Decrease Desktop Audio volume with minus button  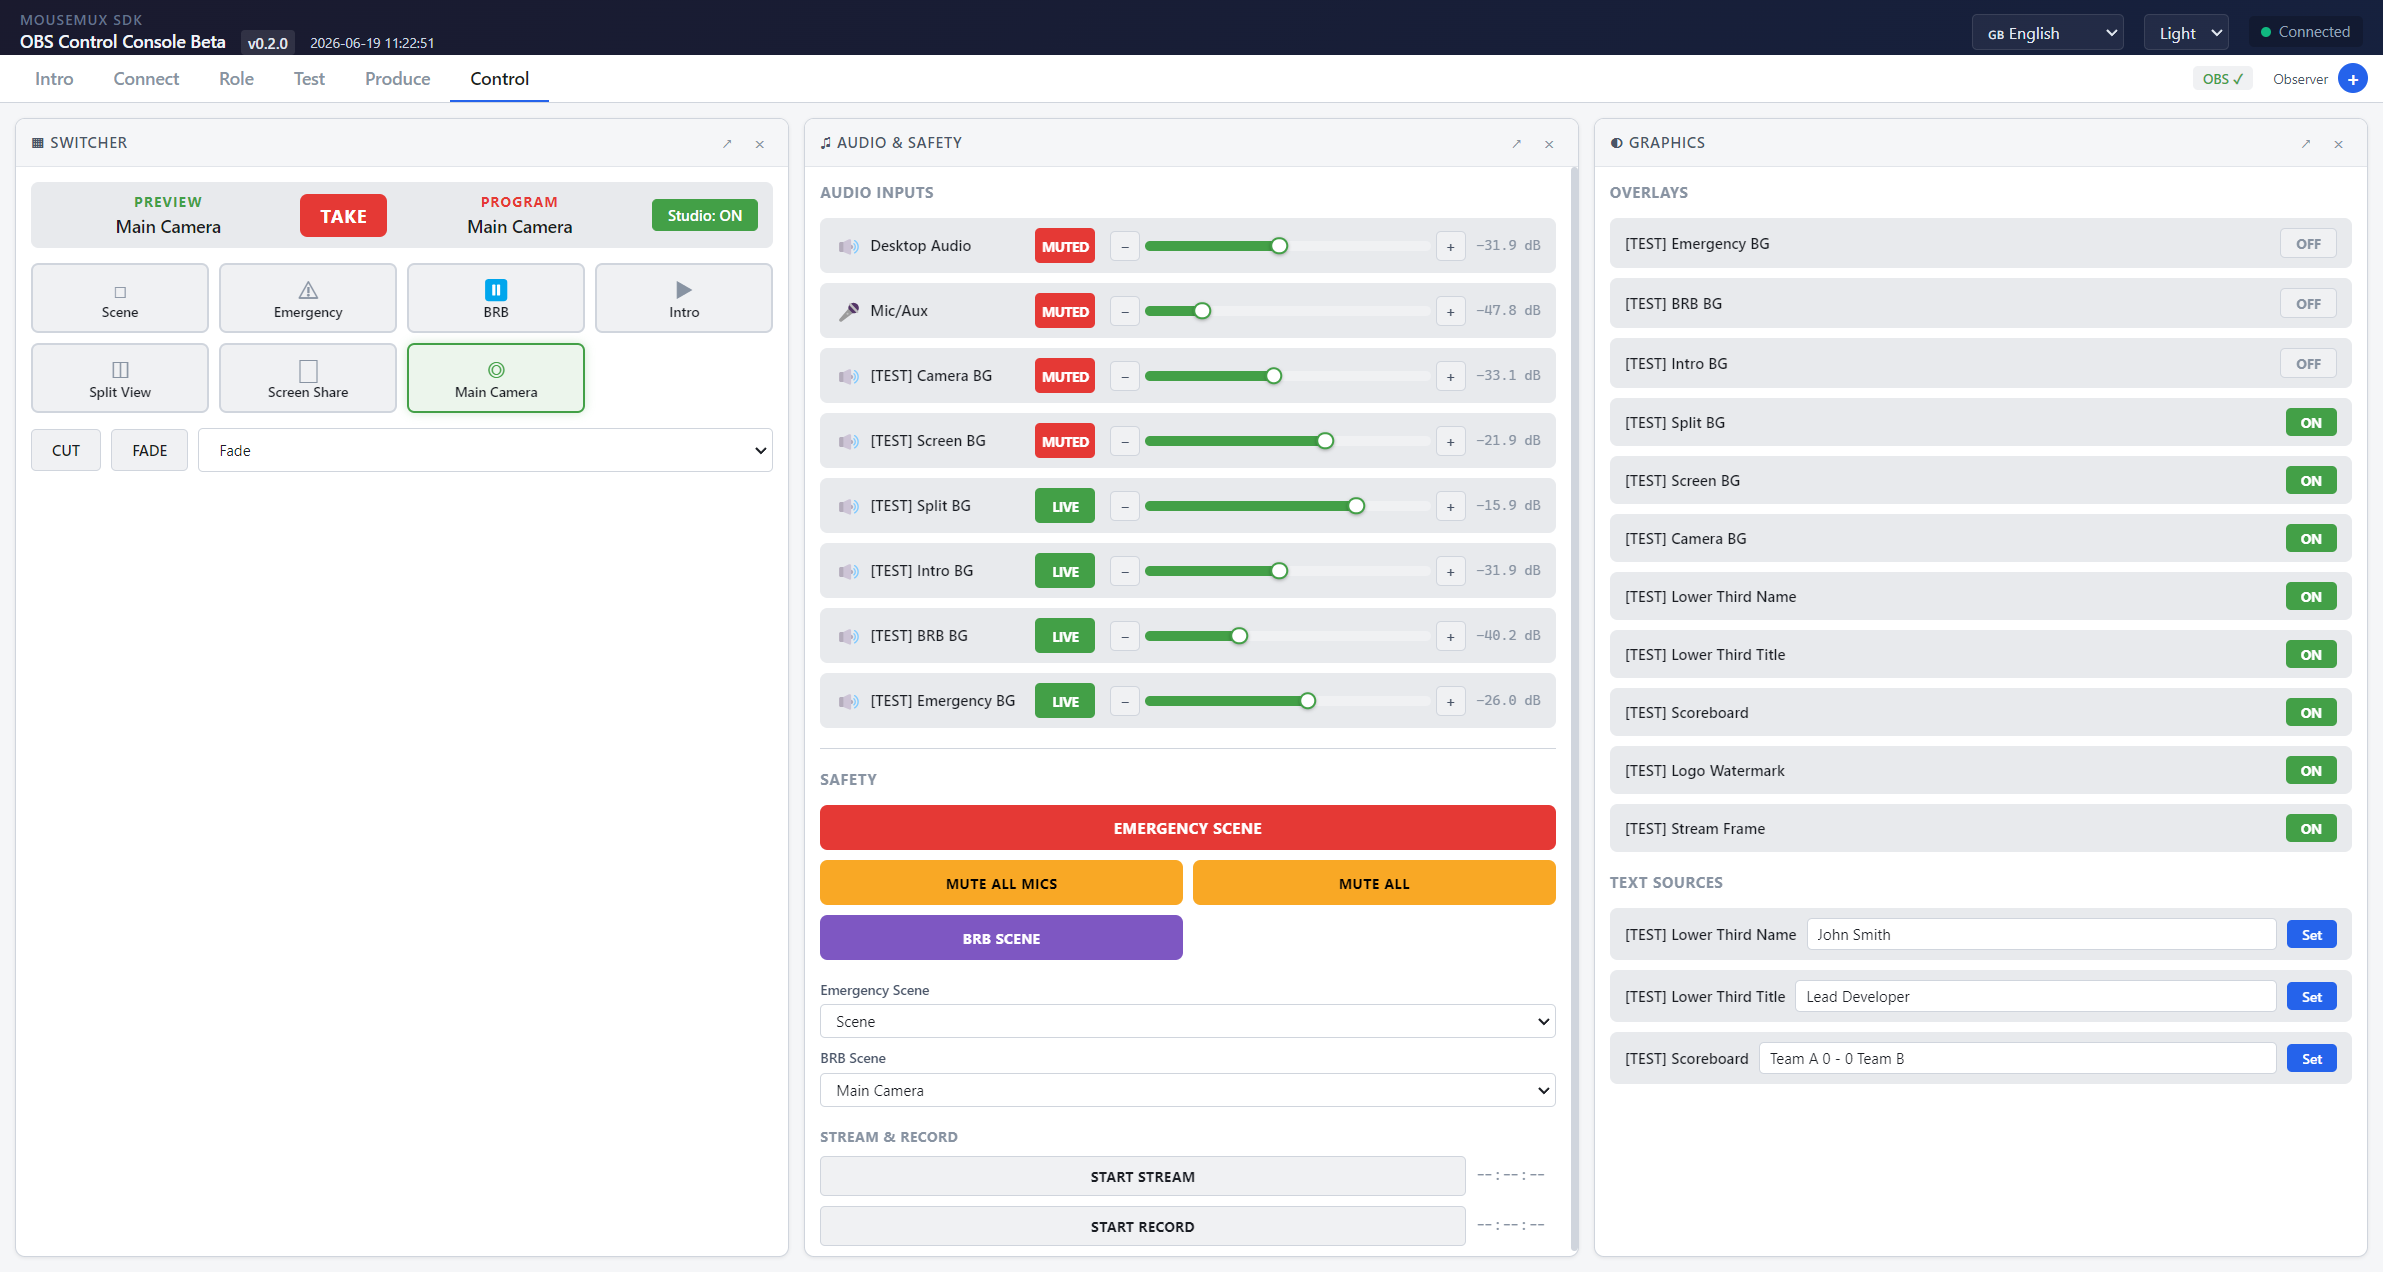point(1125,246)
